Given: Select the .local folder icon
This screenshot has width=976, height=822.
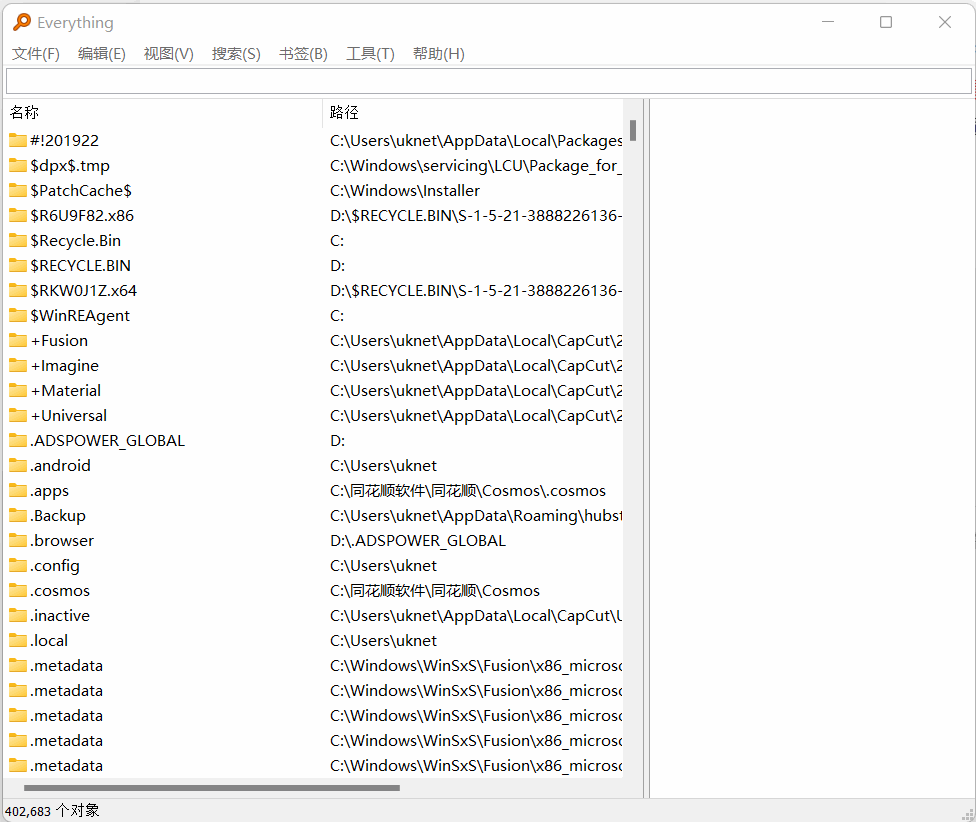Looking at the screenshot, I should [18, 640].
